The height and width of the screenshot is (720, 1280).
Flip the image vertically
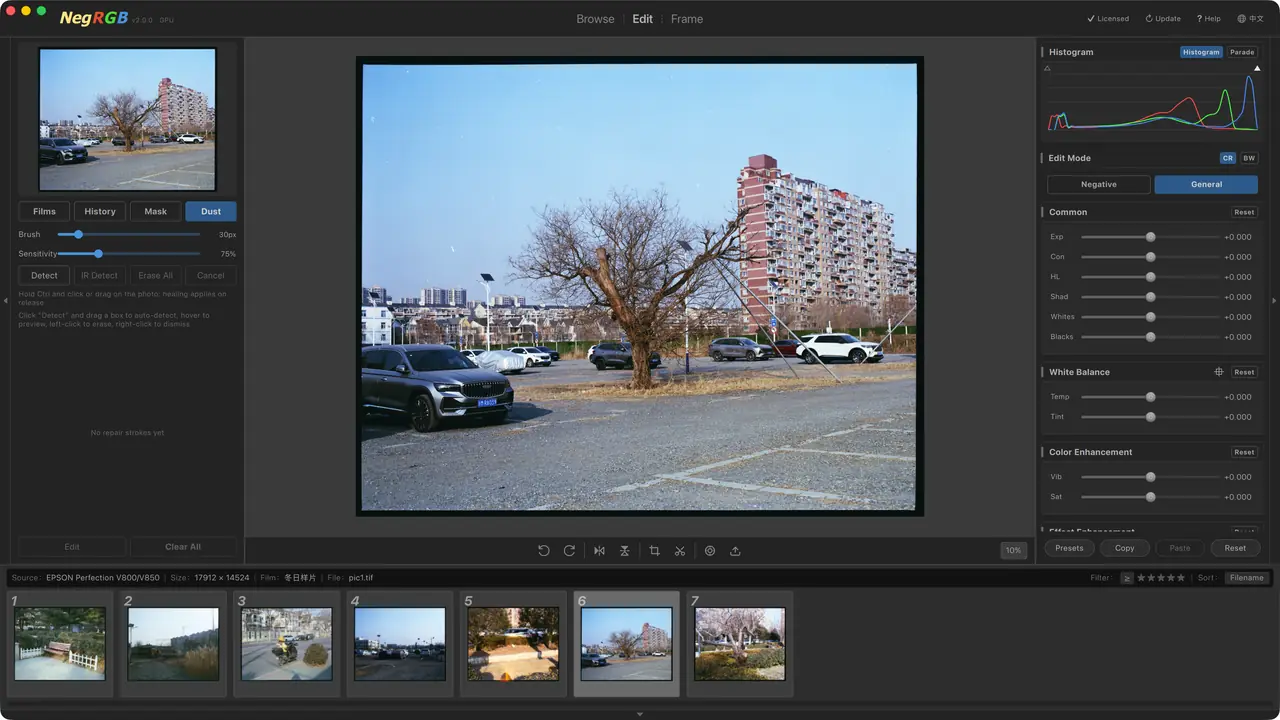(624, 551)
